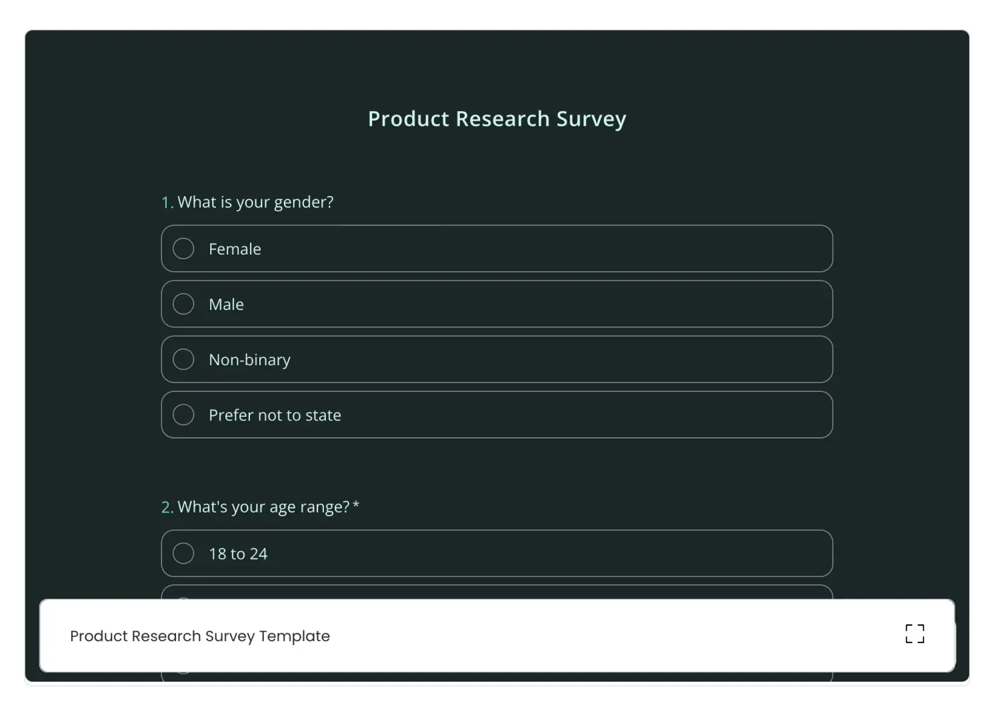1000x715 pixels.
Task: Click the required asterisk on age question
Action: [356, 506]
